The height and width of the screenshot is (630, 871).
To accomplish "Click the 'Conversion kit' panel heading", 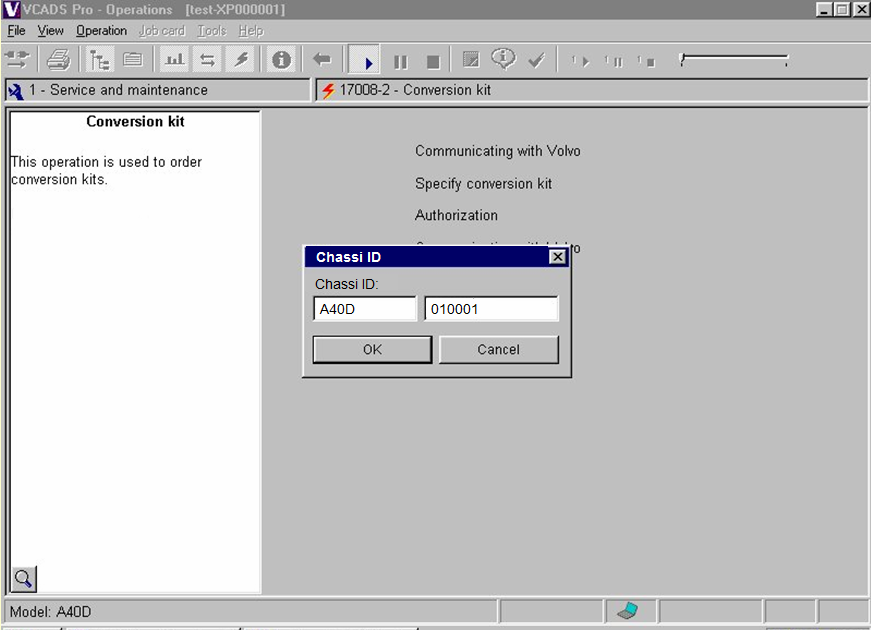I will [x=135, y=122].
